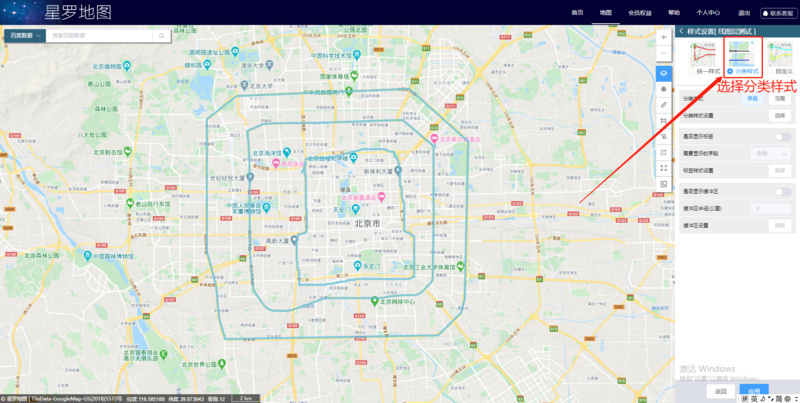
Task: Zoom in the map with plus button
Action: (x=663, y=37)
